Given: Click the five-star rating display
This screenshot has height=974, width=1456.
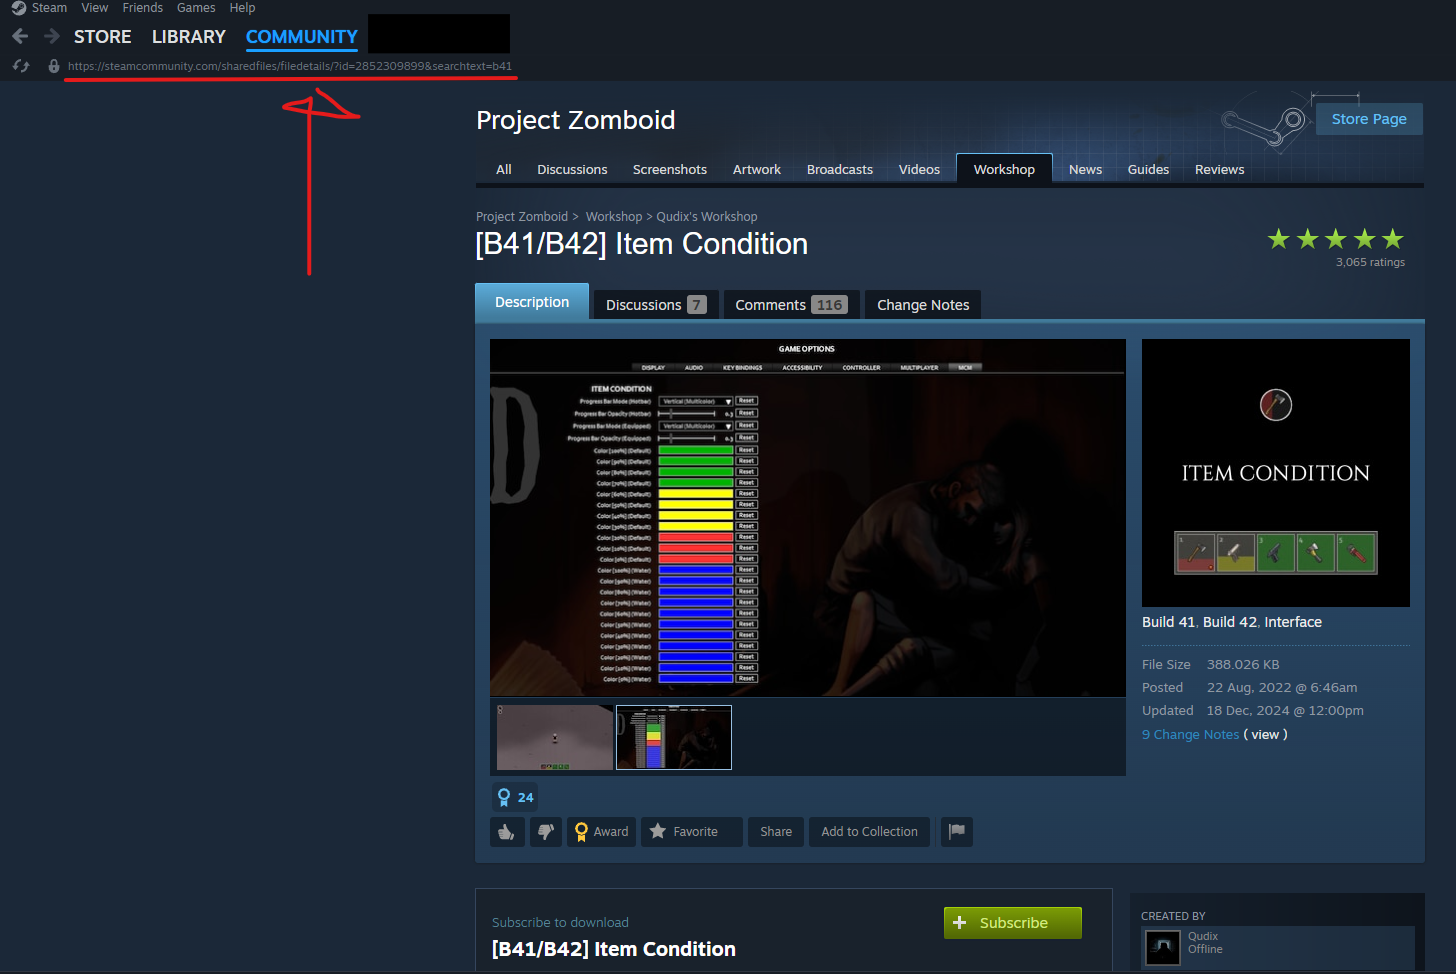Looking at the screenshot, I should (1336, 239).
